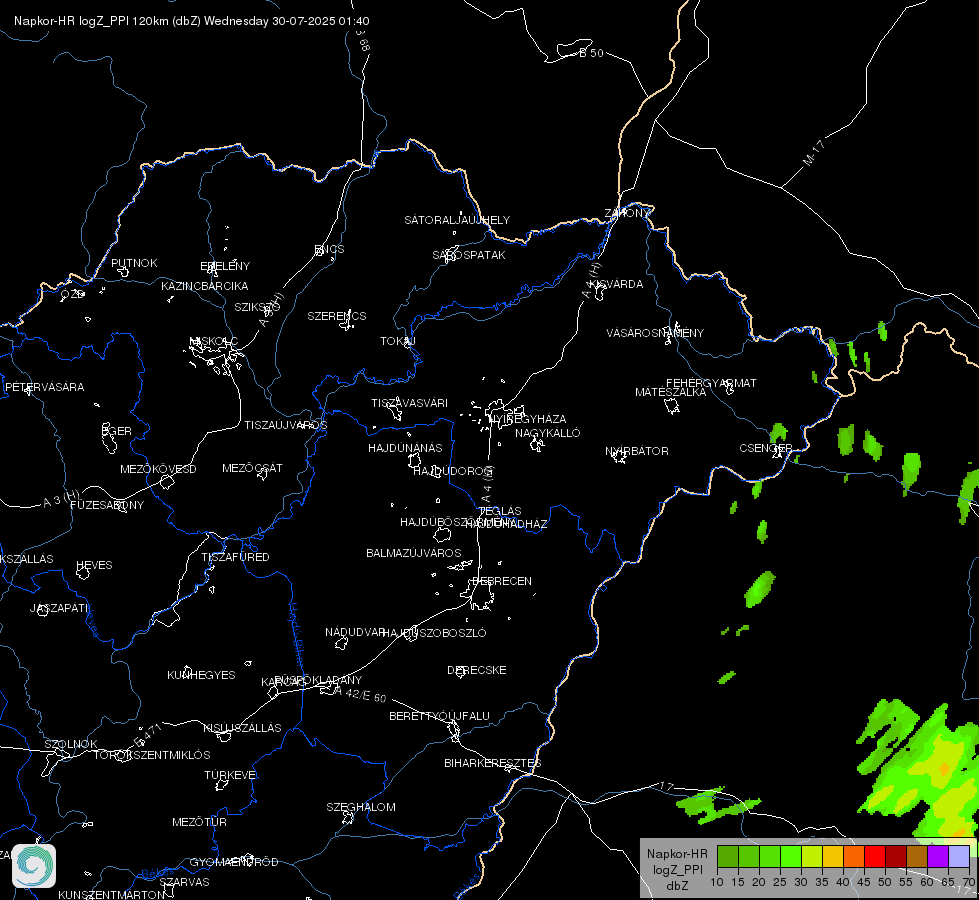979x900 pixels.
Task: Click the SZERENCS town label
Action: [x=337, y=316]
